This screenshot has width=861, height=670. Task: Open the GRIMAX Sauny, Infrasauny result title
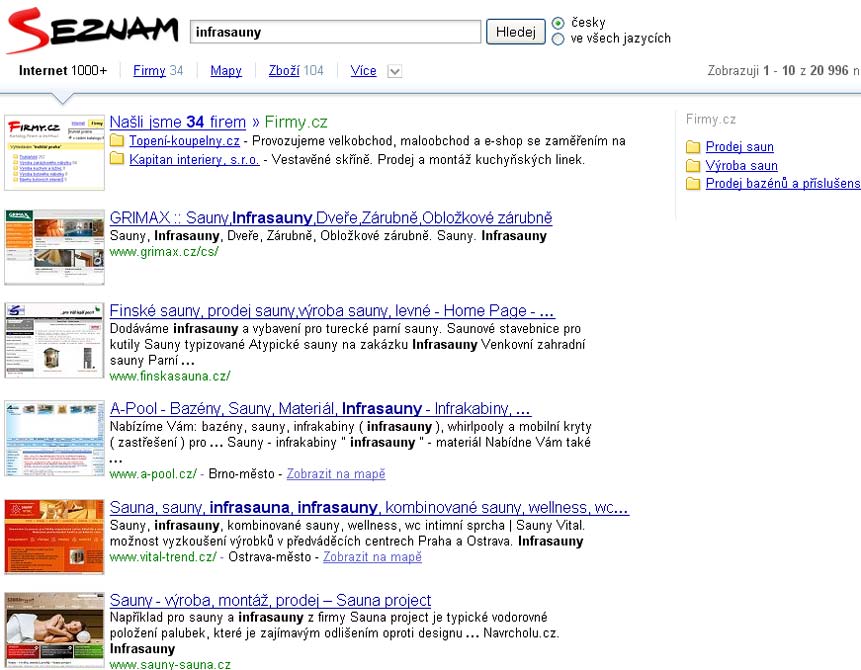click(331, 218)
